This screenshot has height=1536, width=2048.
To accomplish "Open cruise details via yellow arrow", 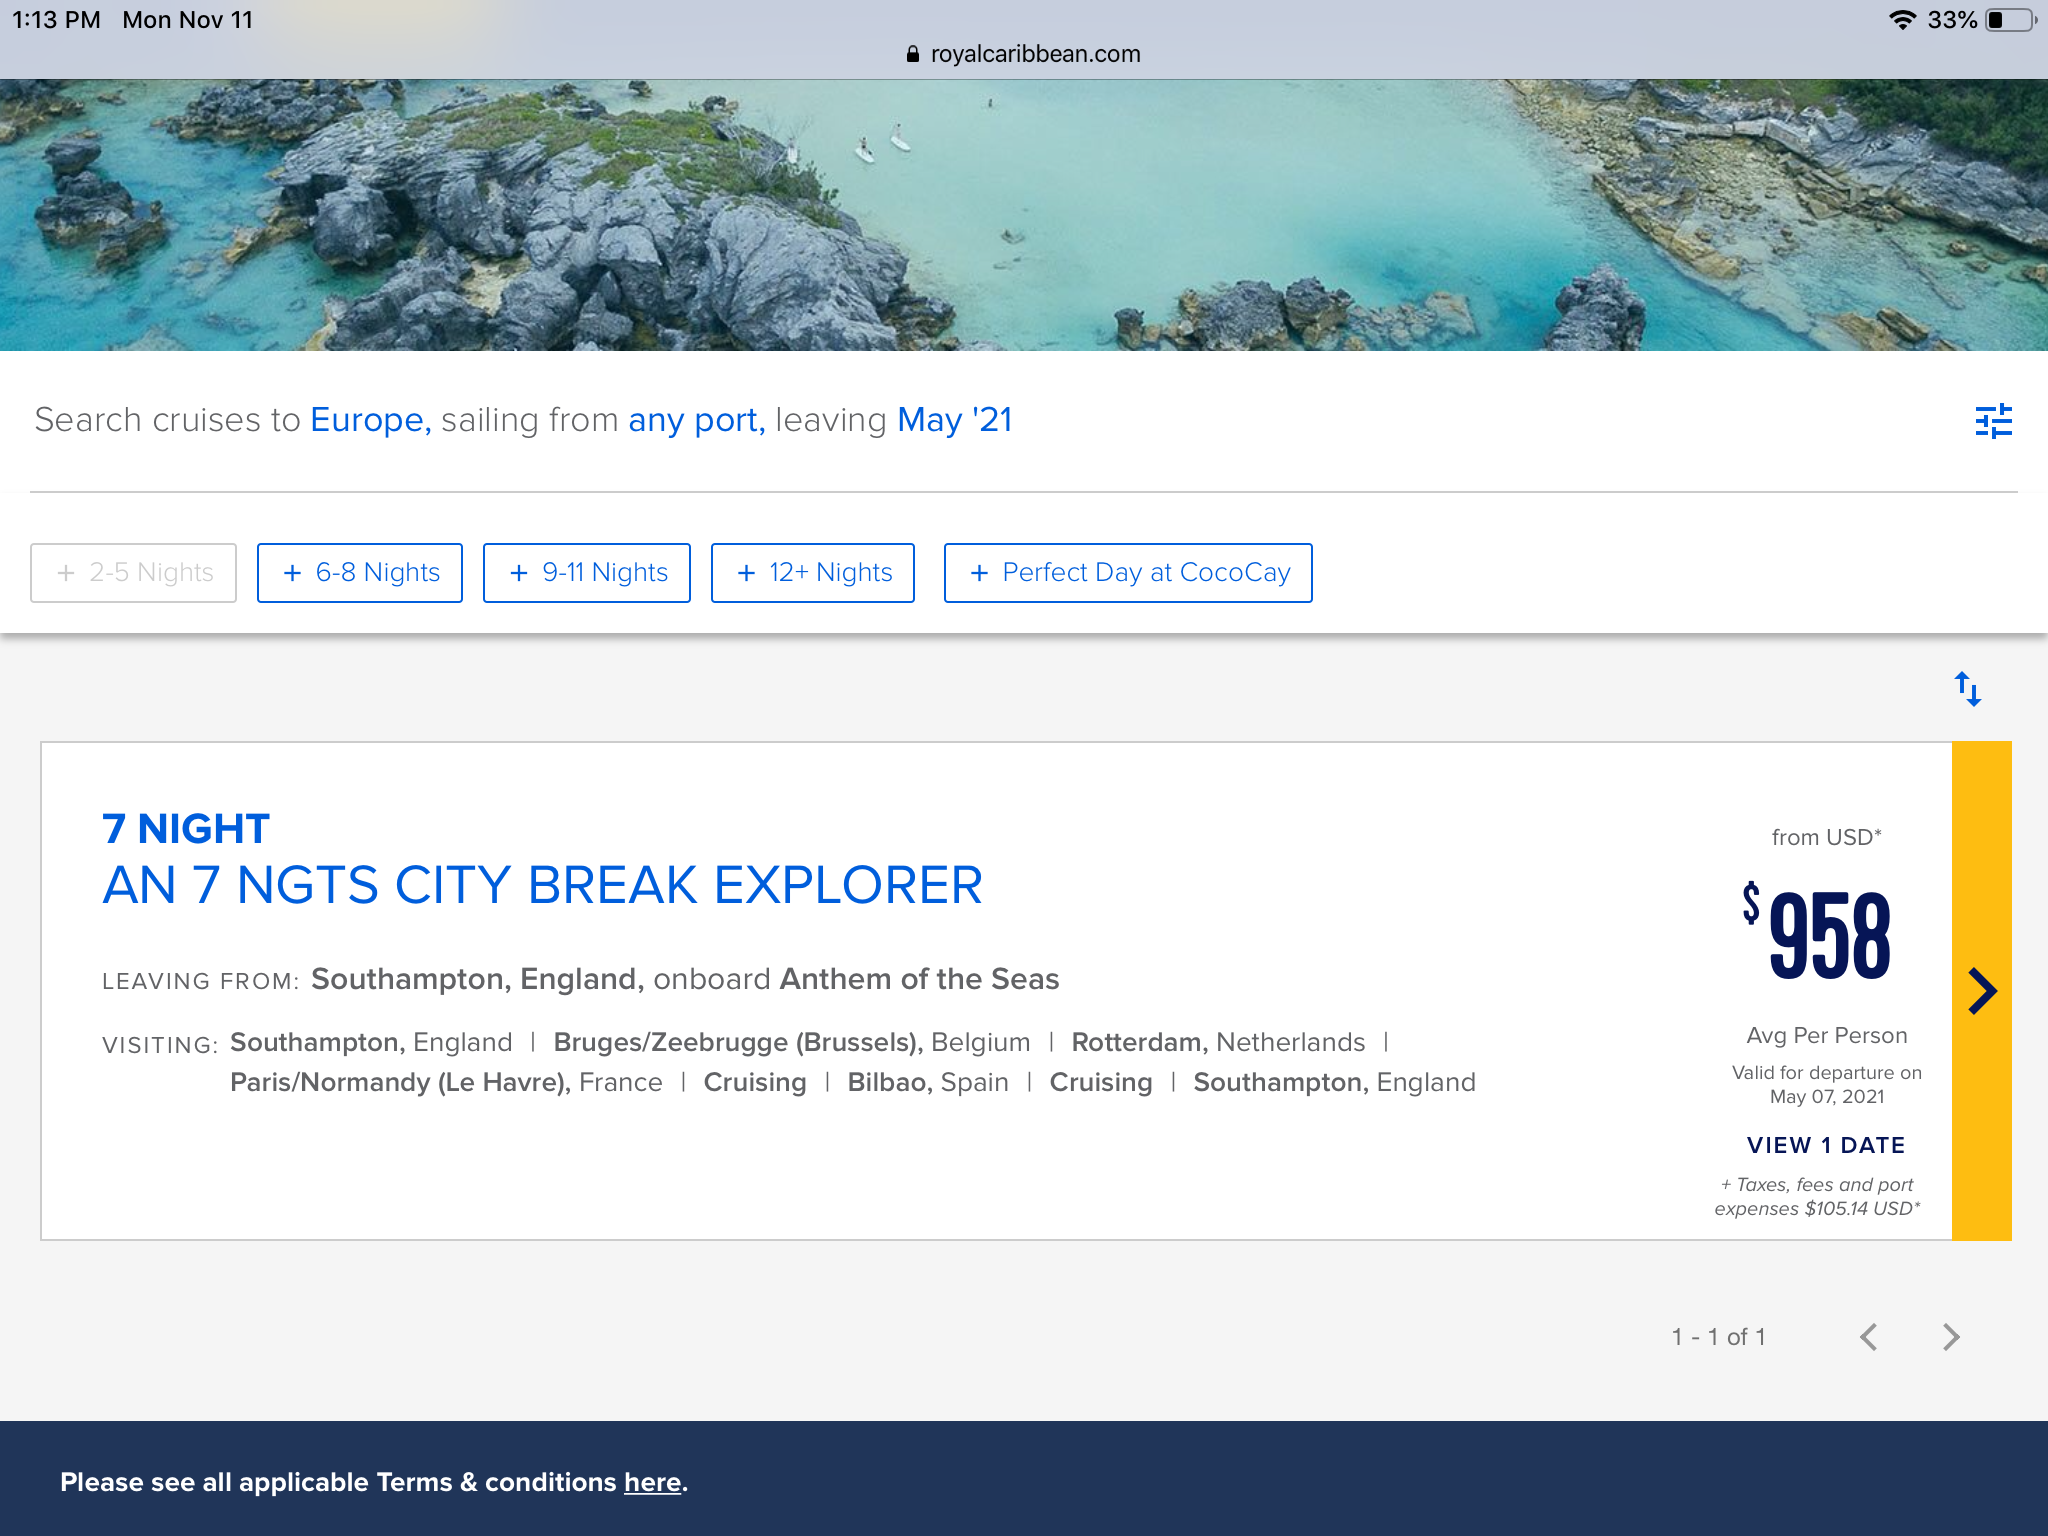I will pos(1982,991).
